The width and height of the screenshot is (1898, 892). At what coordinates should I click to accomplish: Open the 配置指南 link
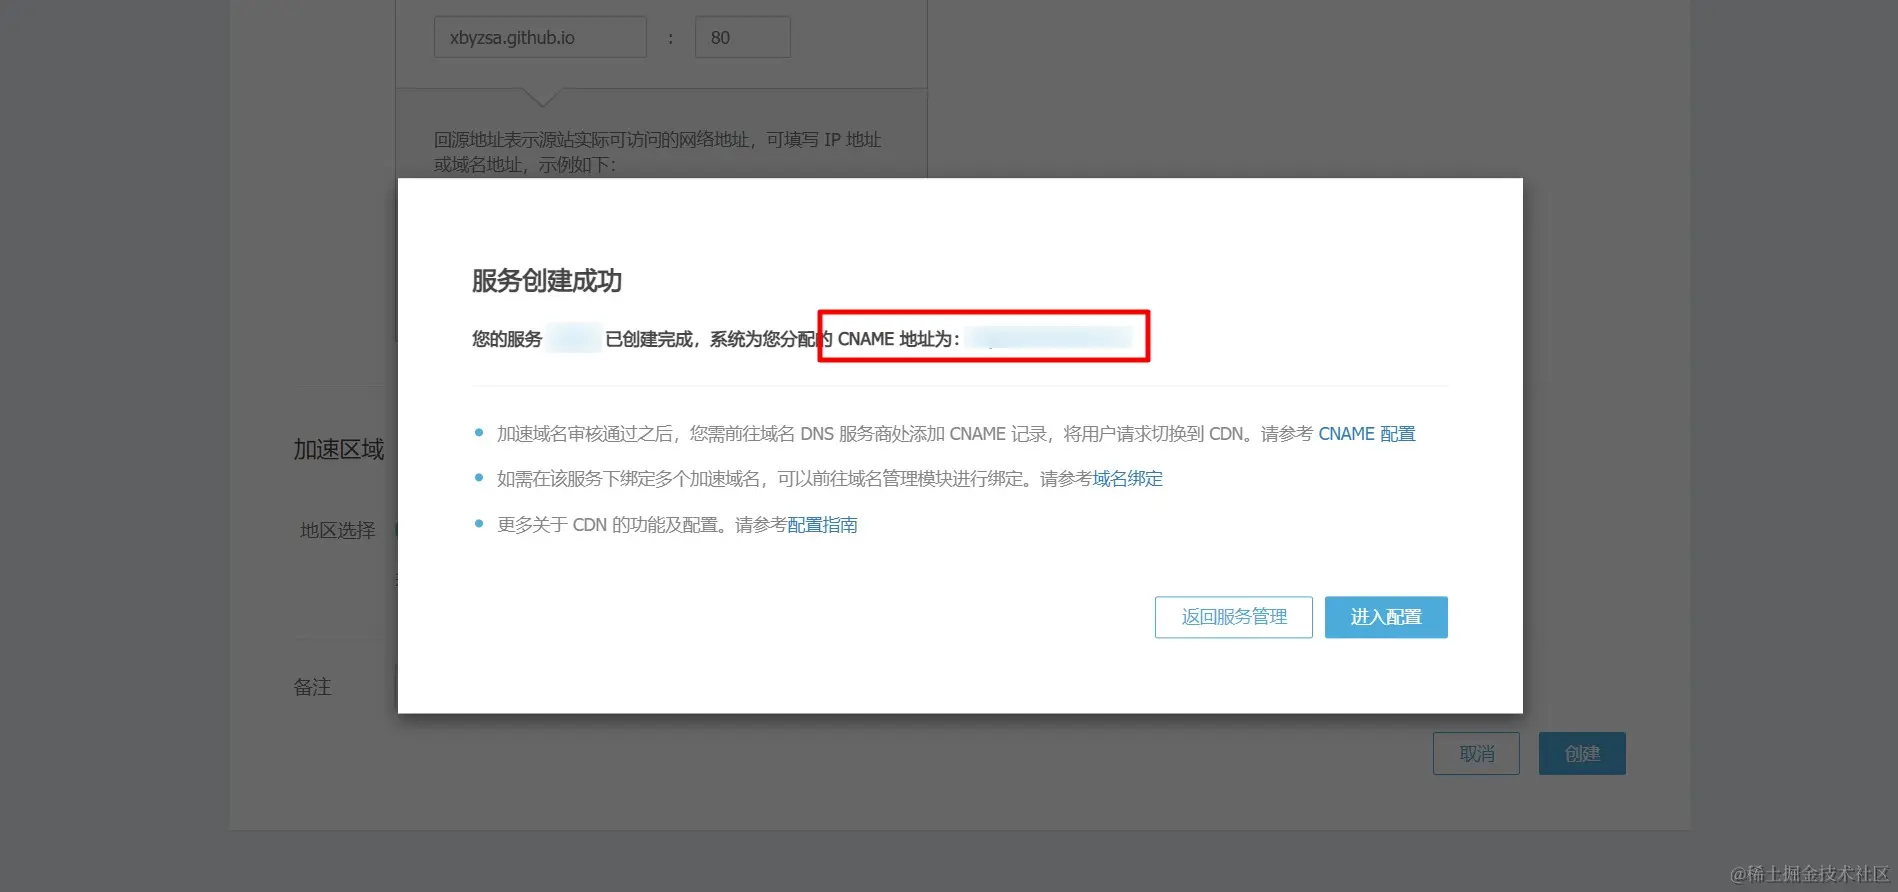(822, 525)
